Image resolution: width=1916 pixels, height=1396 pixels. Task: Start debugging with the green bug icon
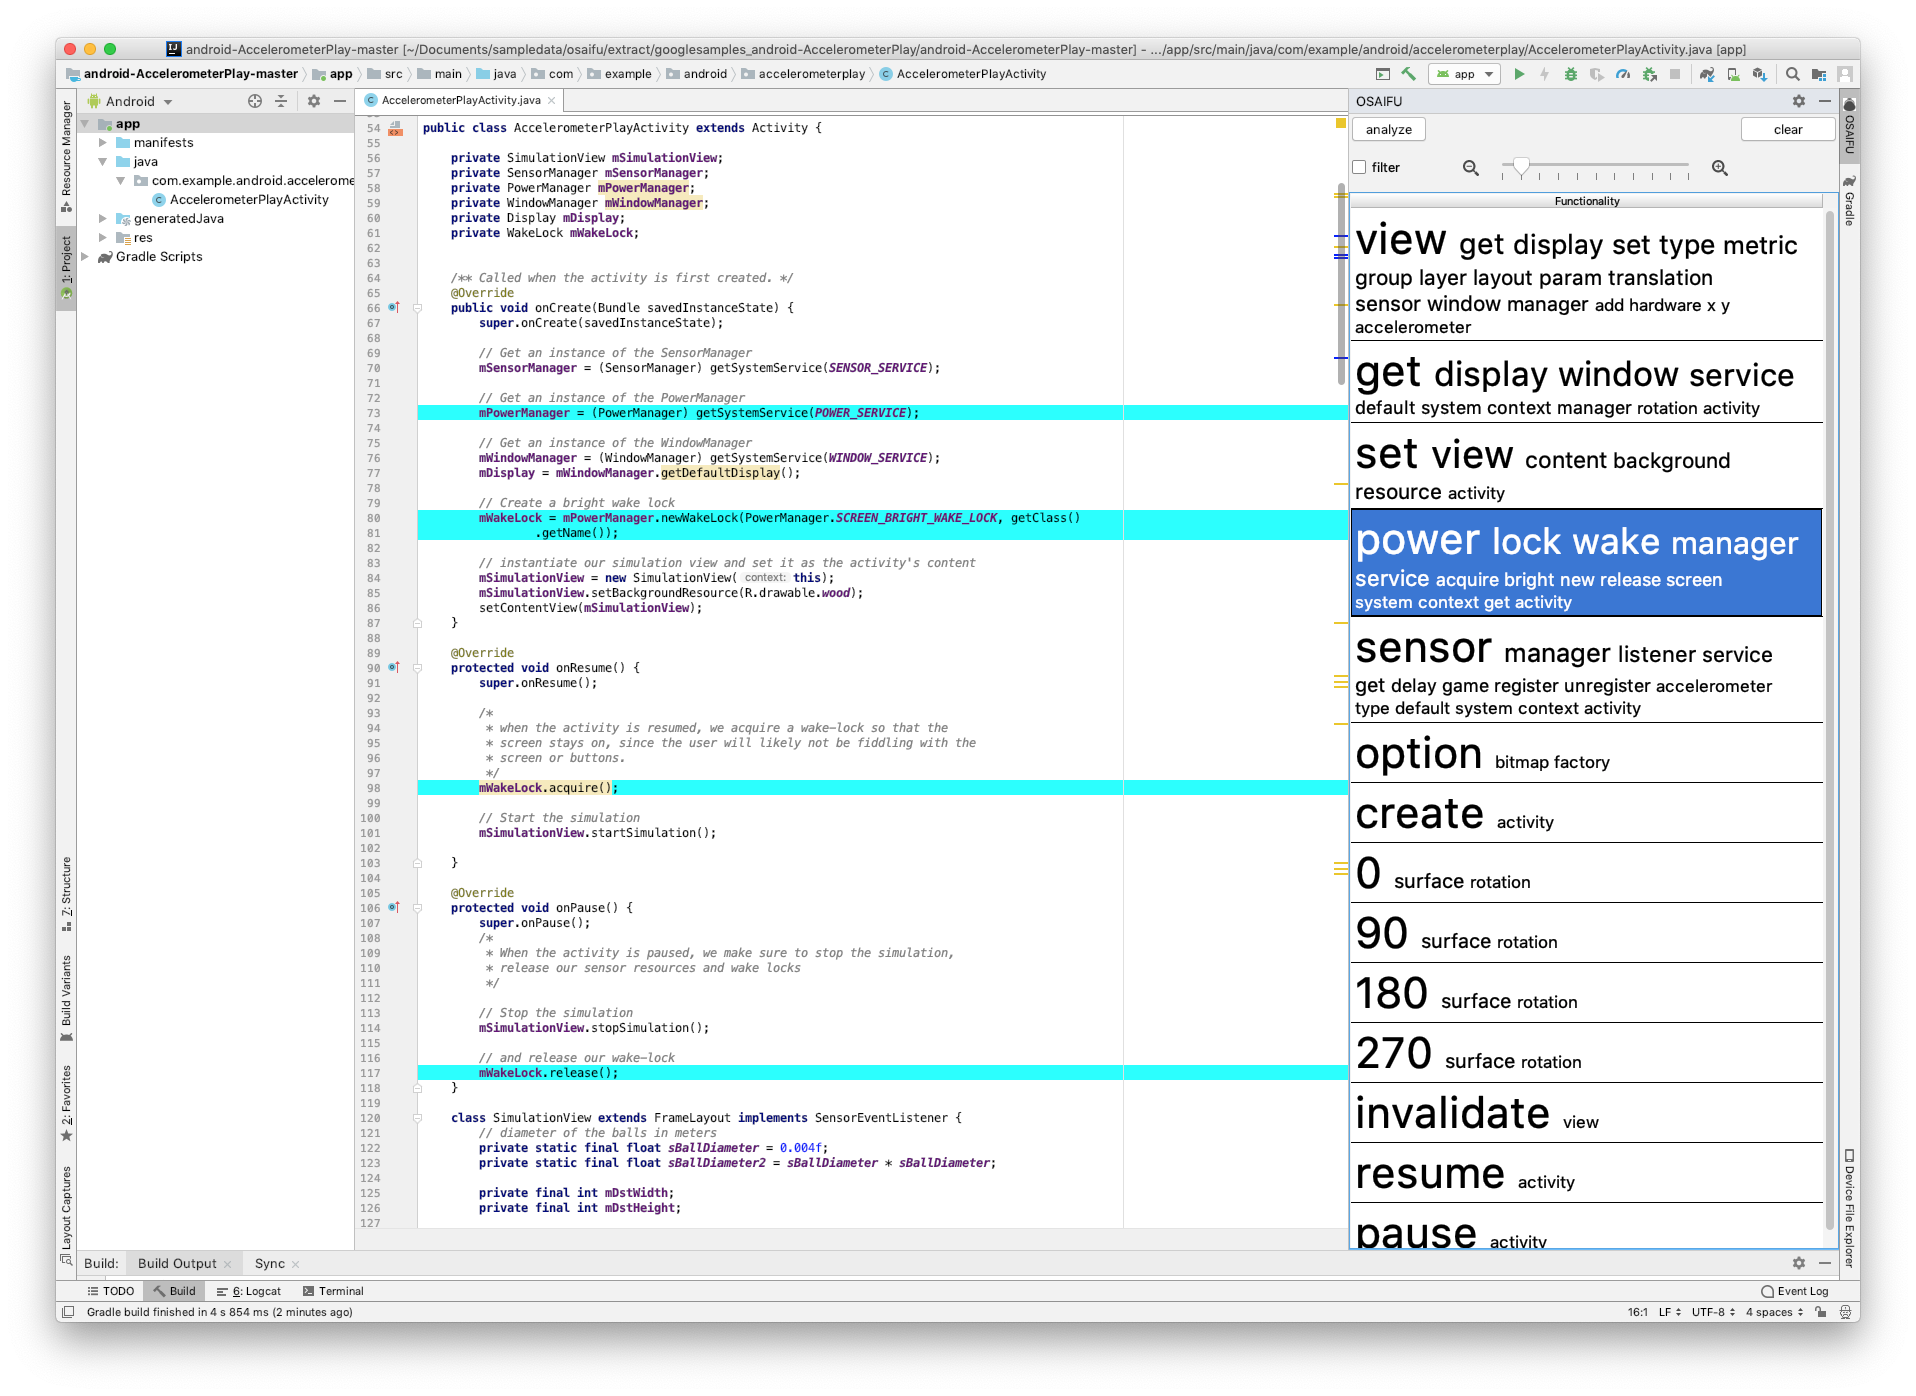tap(1571, 74)
